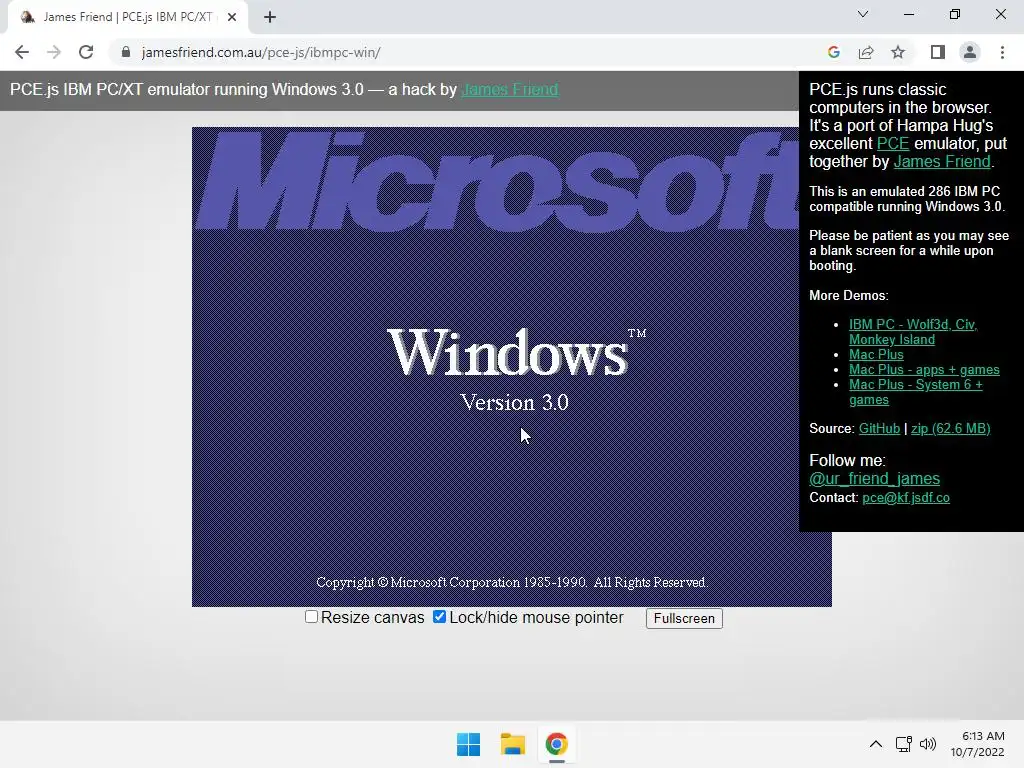Reload the emulator page
The height and width of the screenshot is (768, 1024).
point(86,52)
